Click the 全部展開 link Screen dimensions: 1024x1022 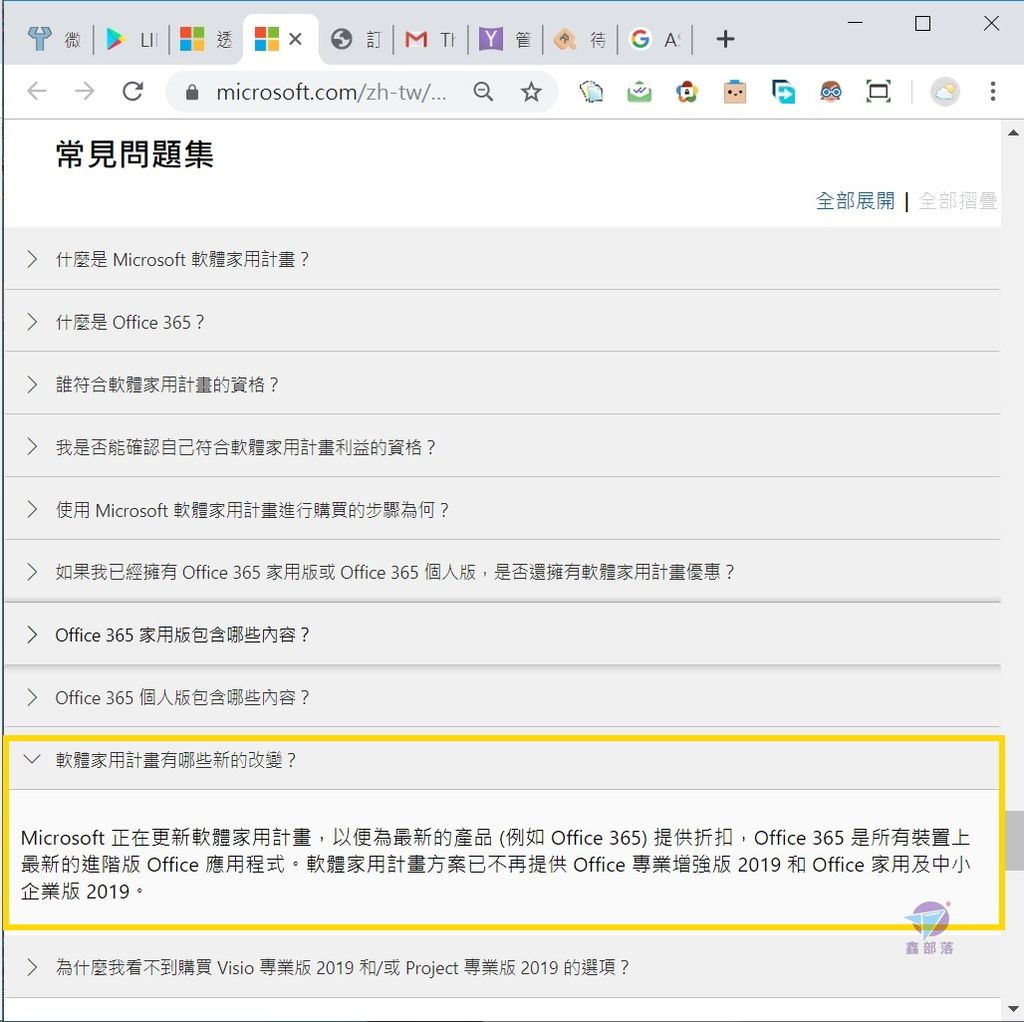[855, 200]
